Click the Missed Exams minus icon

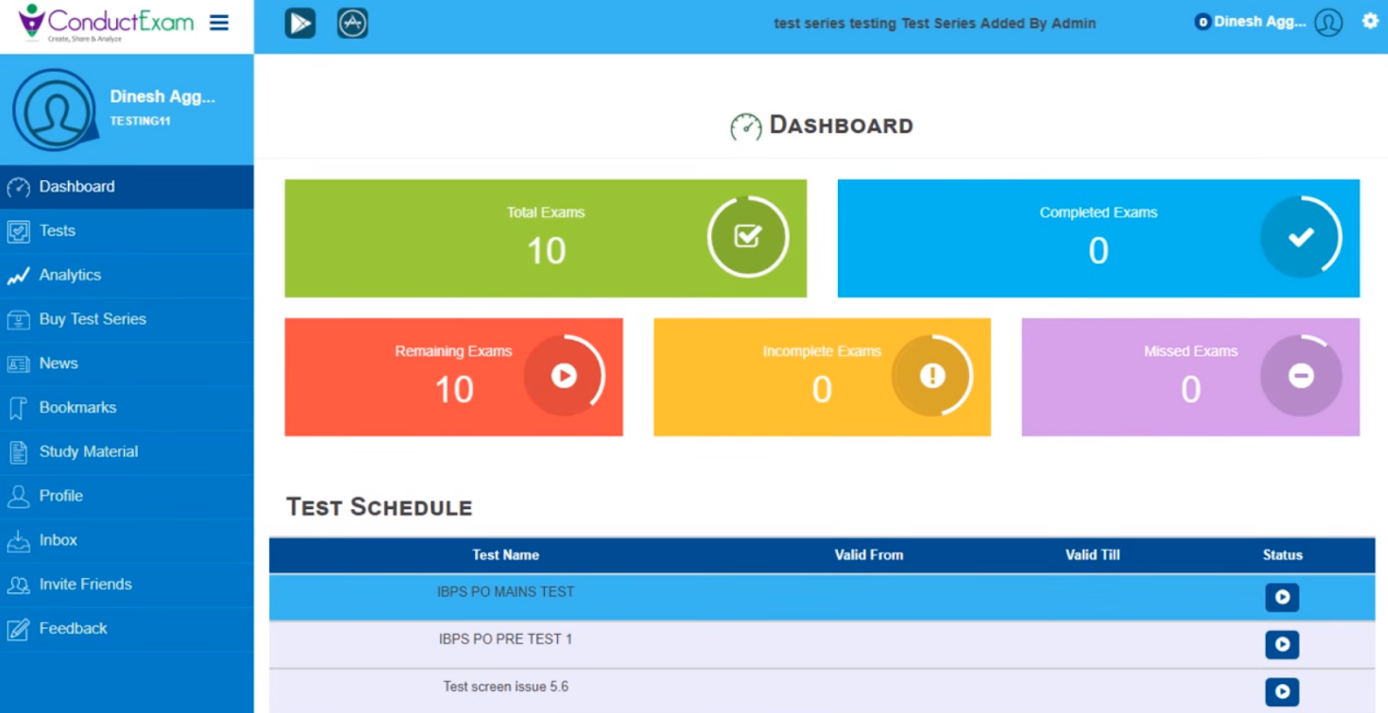click(x=1300, y=376)
